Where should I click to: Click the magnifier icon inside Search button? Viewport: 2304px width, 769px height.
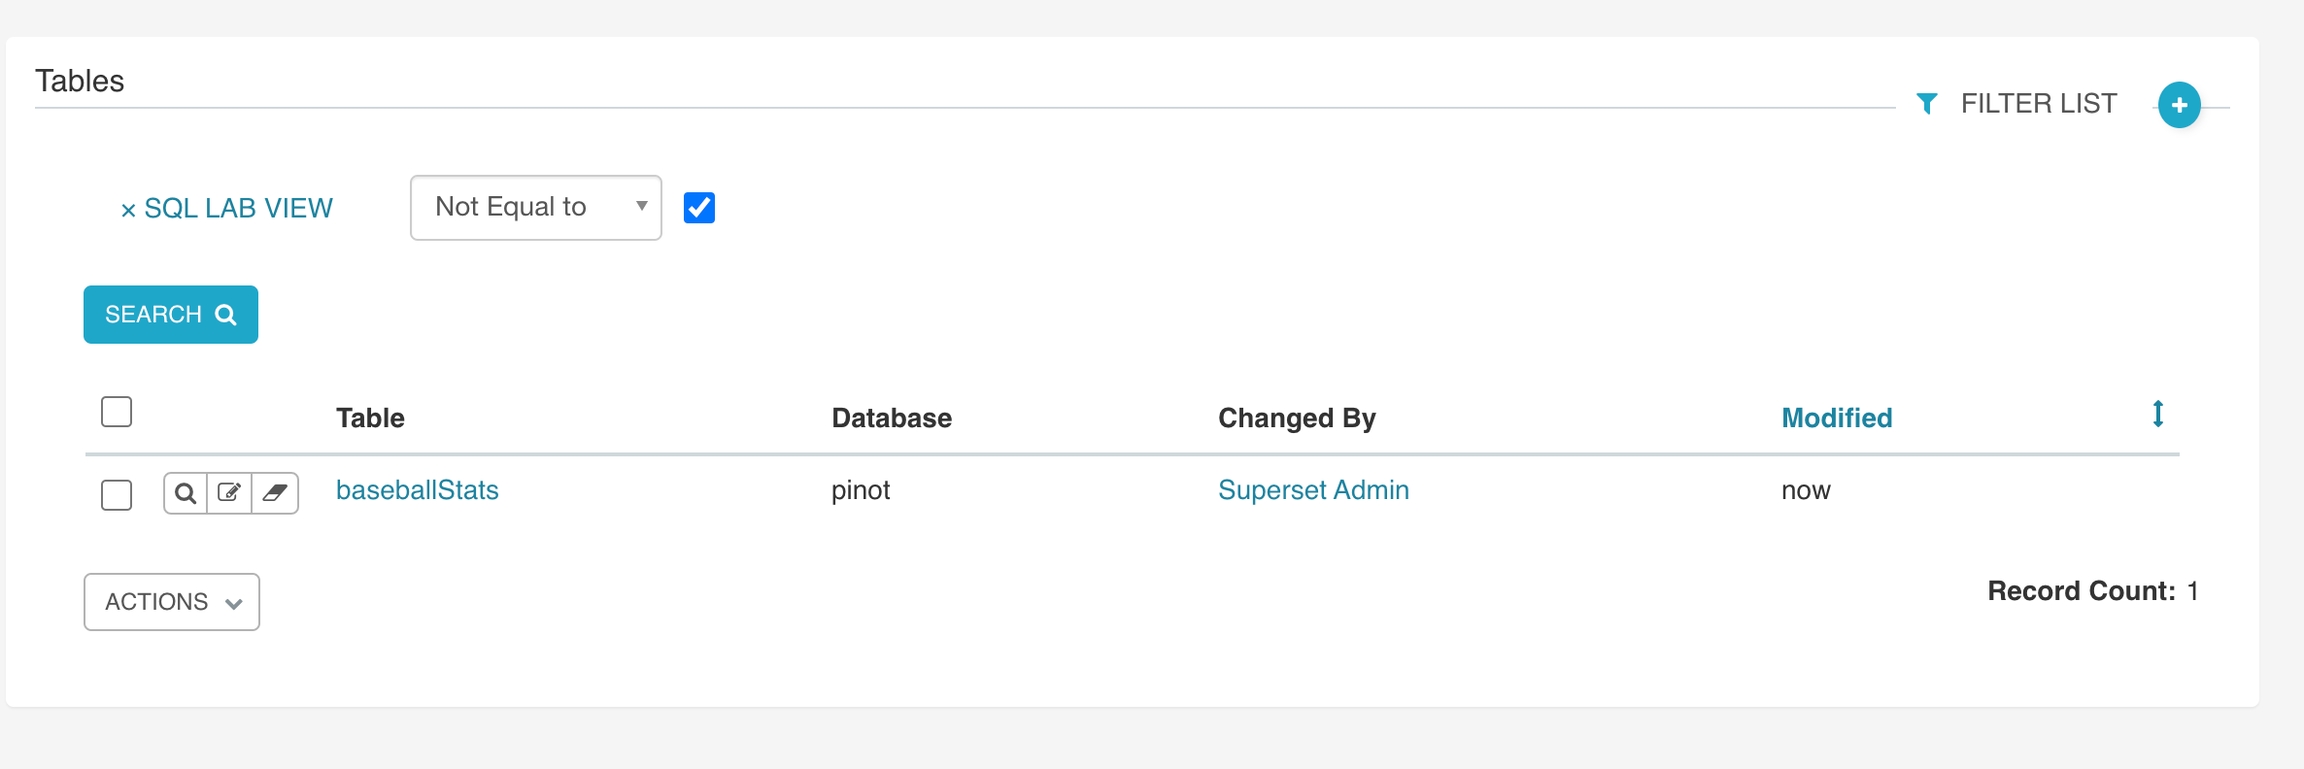pyautogui.click(x=227, y=315)
